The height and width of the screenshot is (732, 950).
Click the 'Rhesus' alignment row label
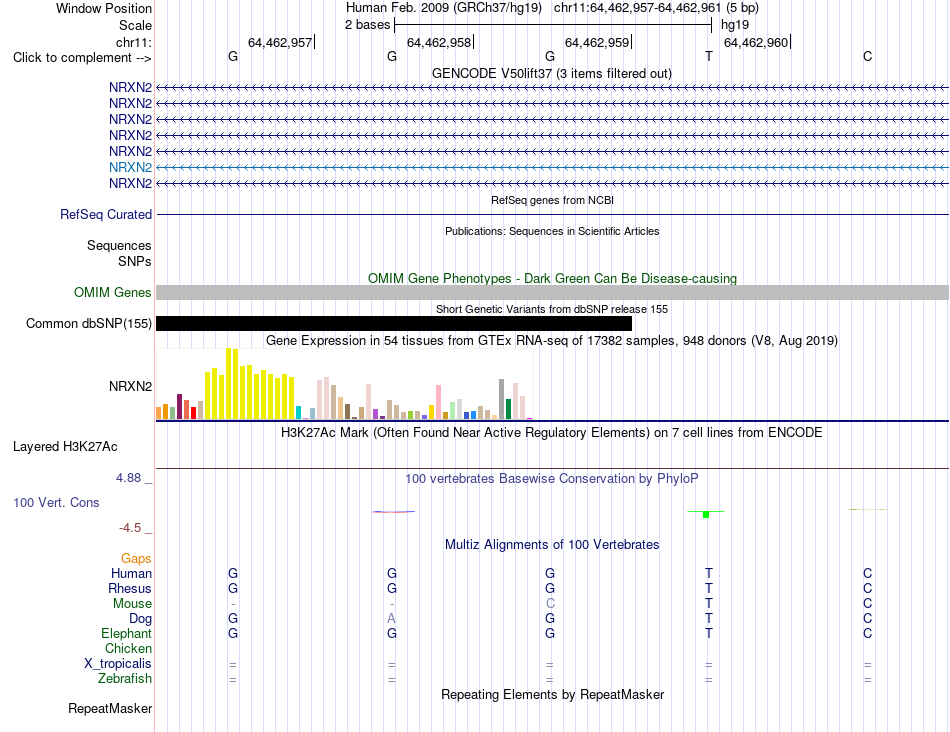pyautogui.click(x=130, y=588)
